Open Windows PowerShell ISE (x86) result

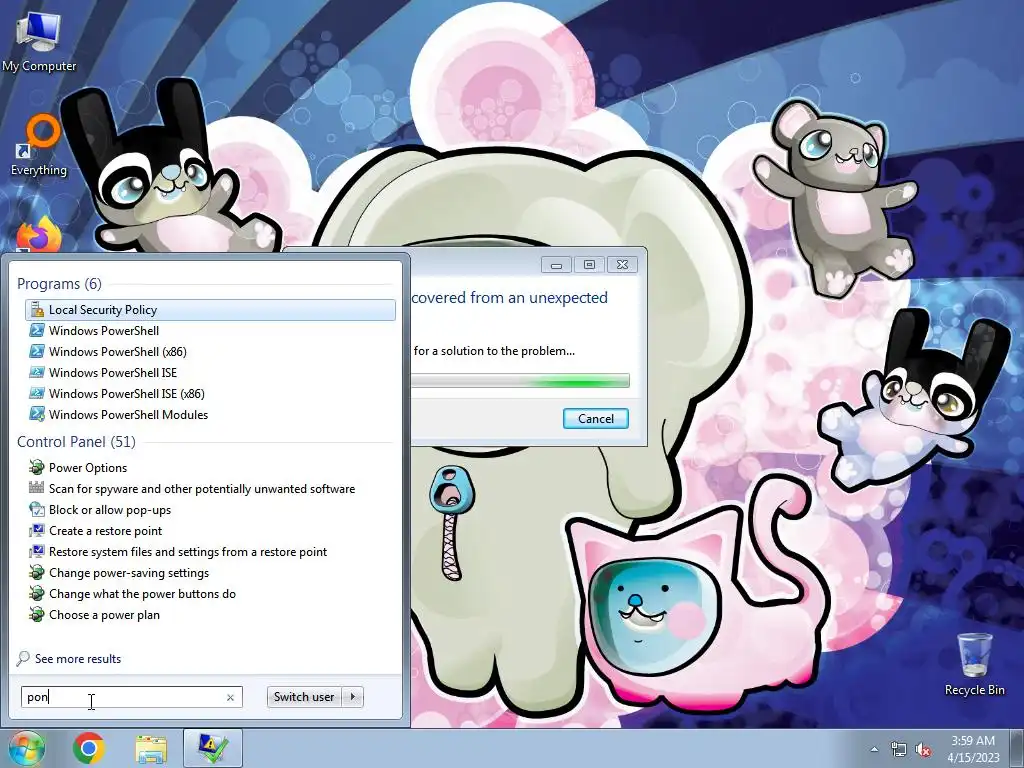coord(210,393)
